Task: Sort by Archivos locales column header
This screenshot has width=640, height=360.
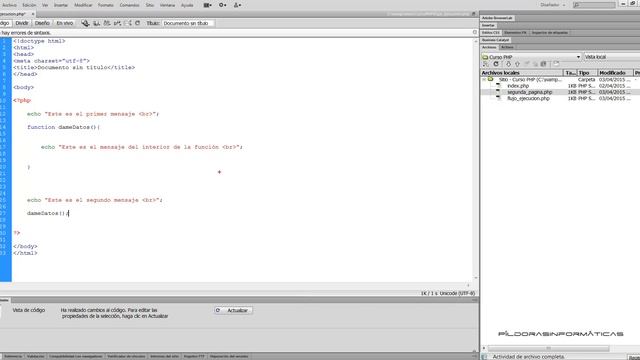Action: [x=522, y=73]
